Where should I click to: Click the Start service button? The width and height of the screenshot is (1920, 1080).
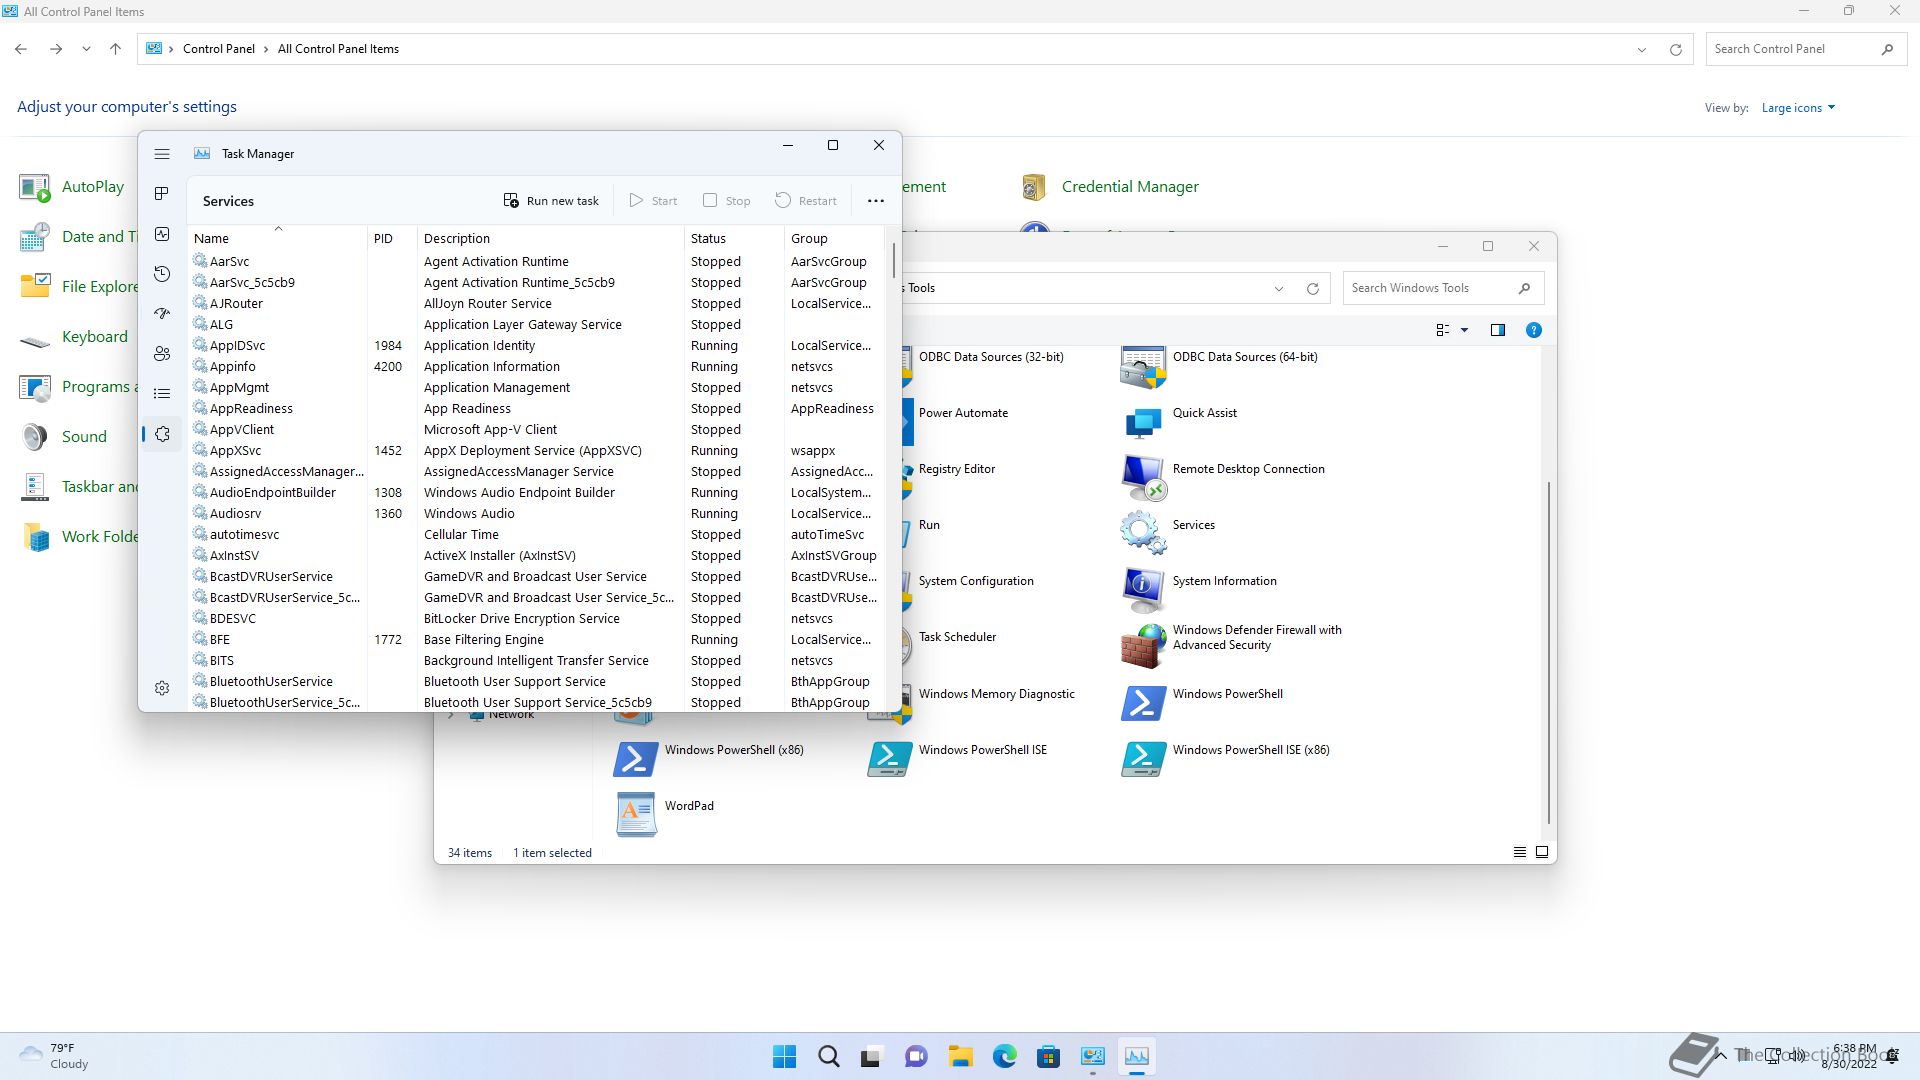[x=653, y=201]
